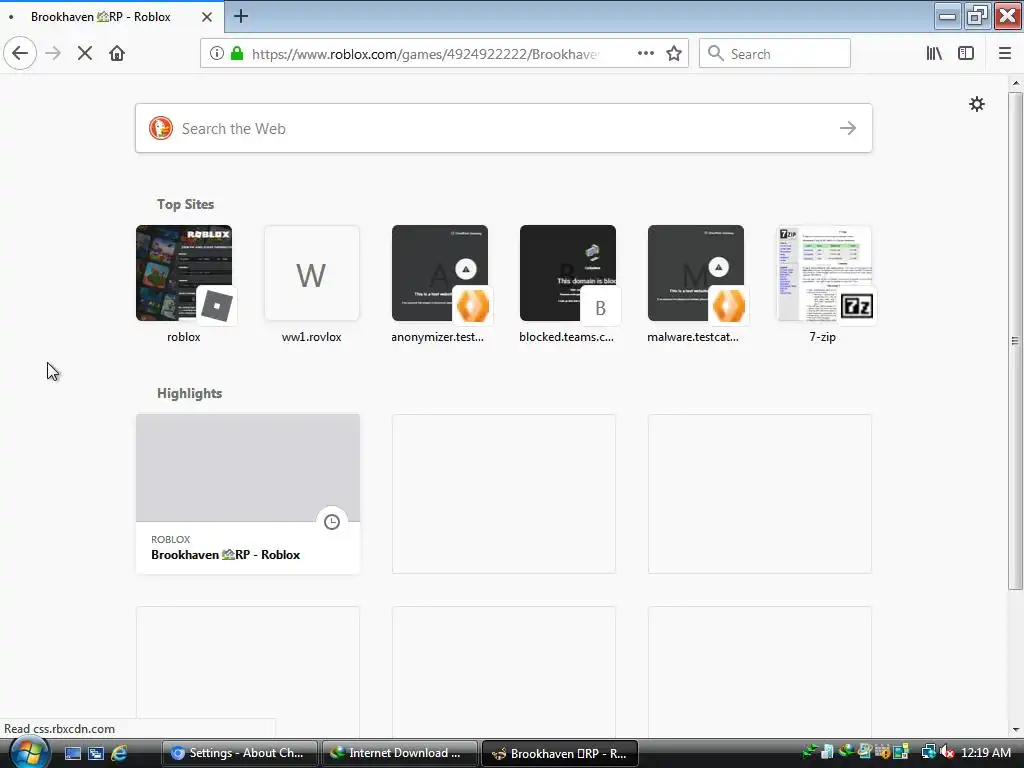This screenshot has height=768, width=1024.
Task: Open the Library bookmarks and history
Action: [x=934, y=54]
